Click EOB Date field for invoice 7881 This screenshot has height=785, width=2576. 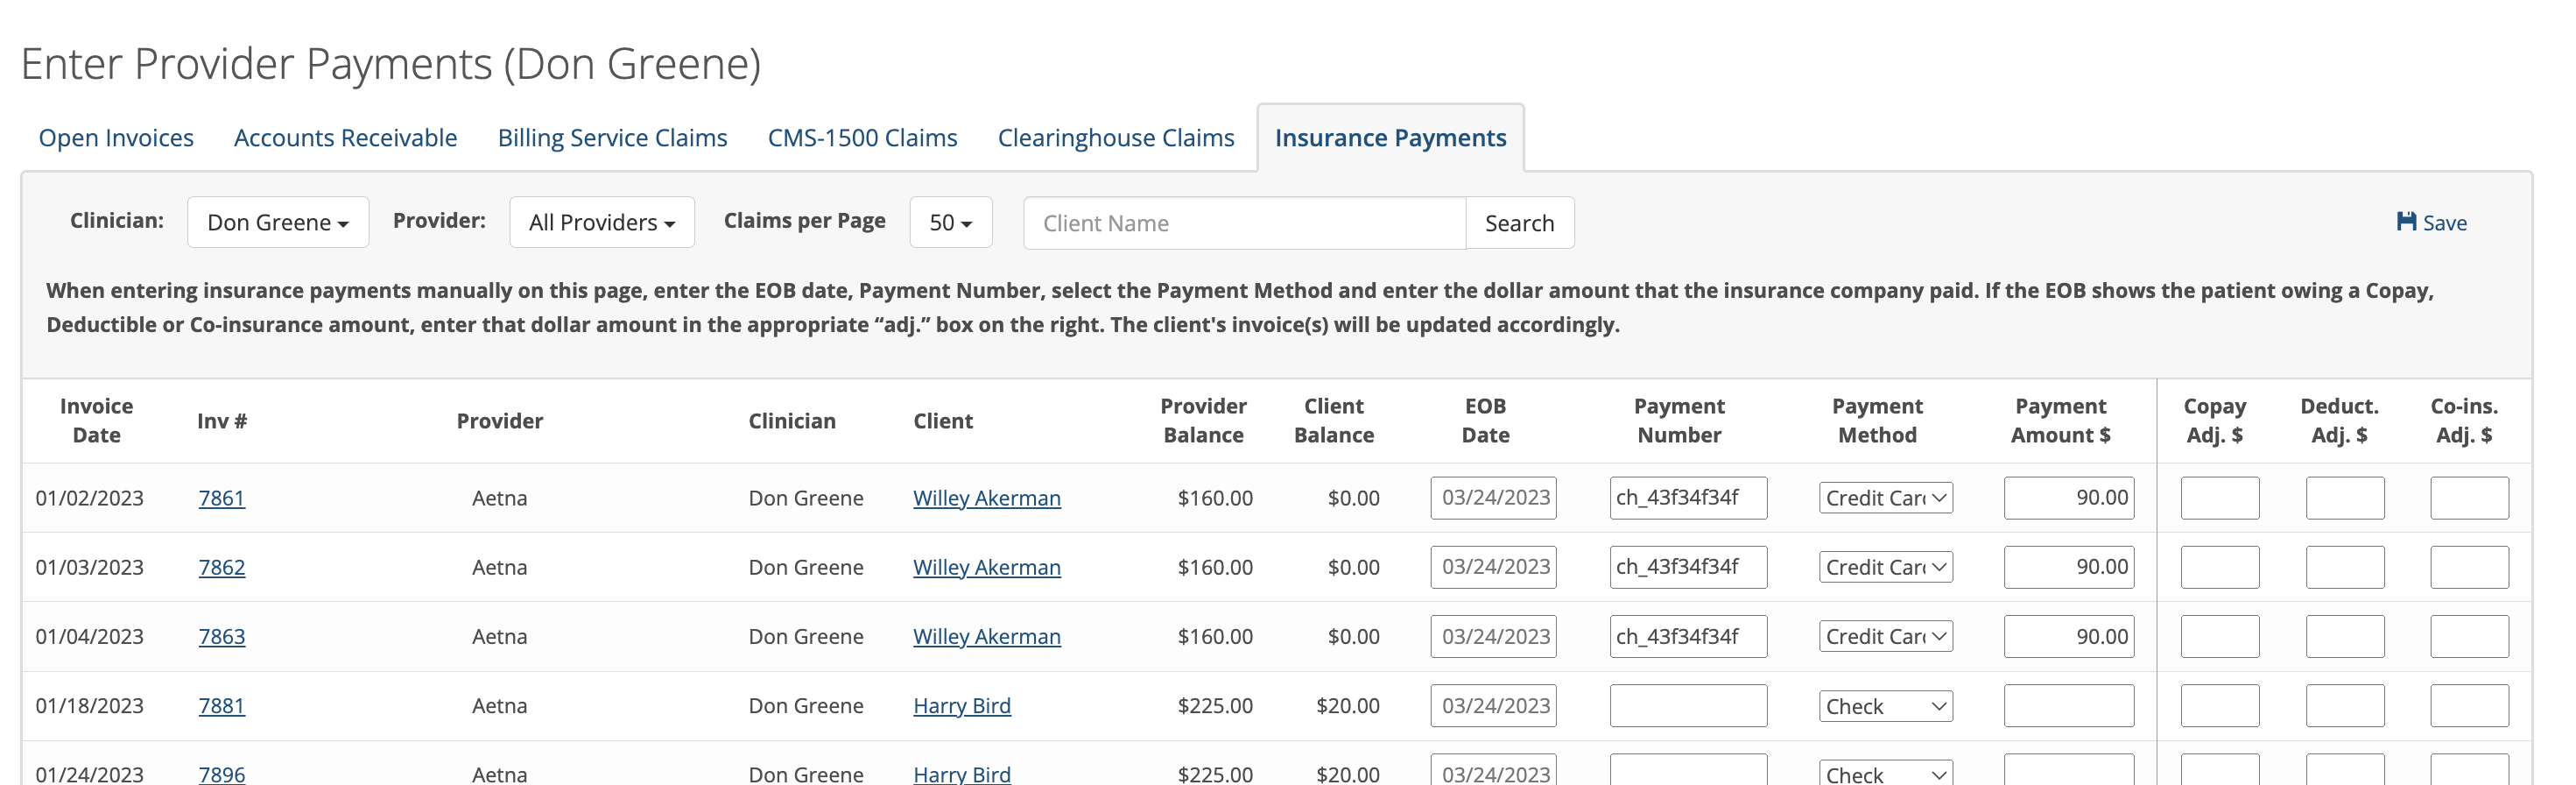(1493, 706)
